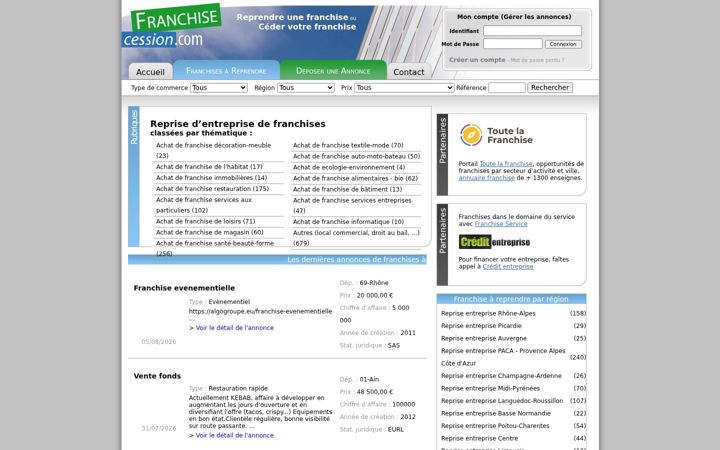View detail of Vente fonds annonce
This screenshot has height=450, width=720.
234,435
